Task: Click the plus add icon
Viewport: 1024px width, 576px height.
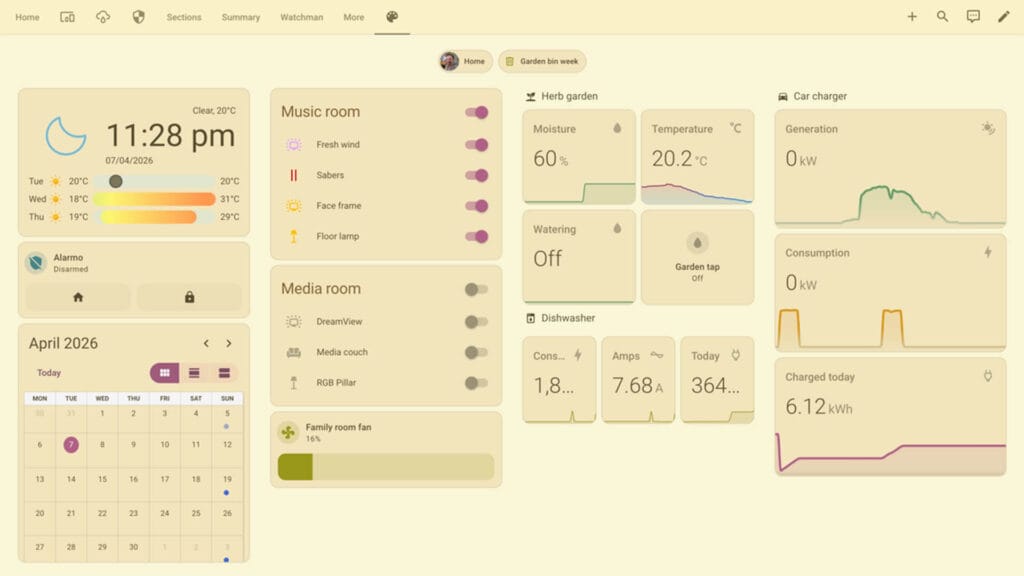Action: point(912,16)
